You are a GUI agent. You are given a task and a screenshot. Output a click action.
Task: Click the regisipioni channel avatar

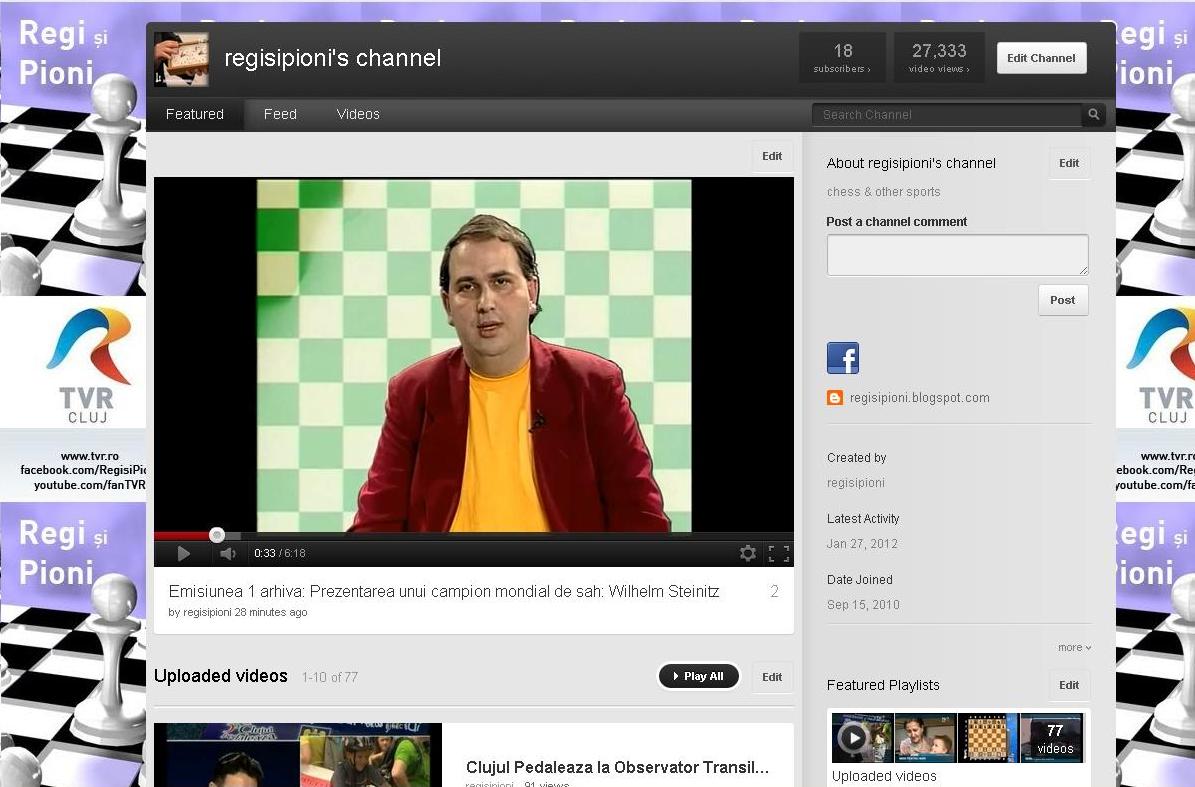(181, 59)
